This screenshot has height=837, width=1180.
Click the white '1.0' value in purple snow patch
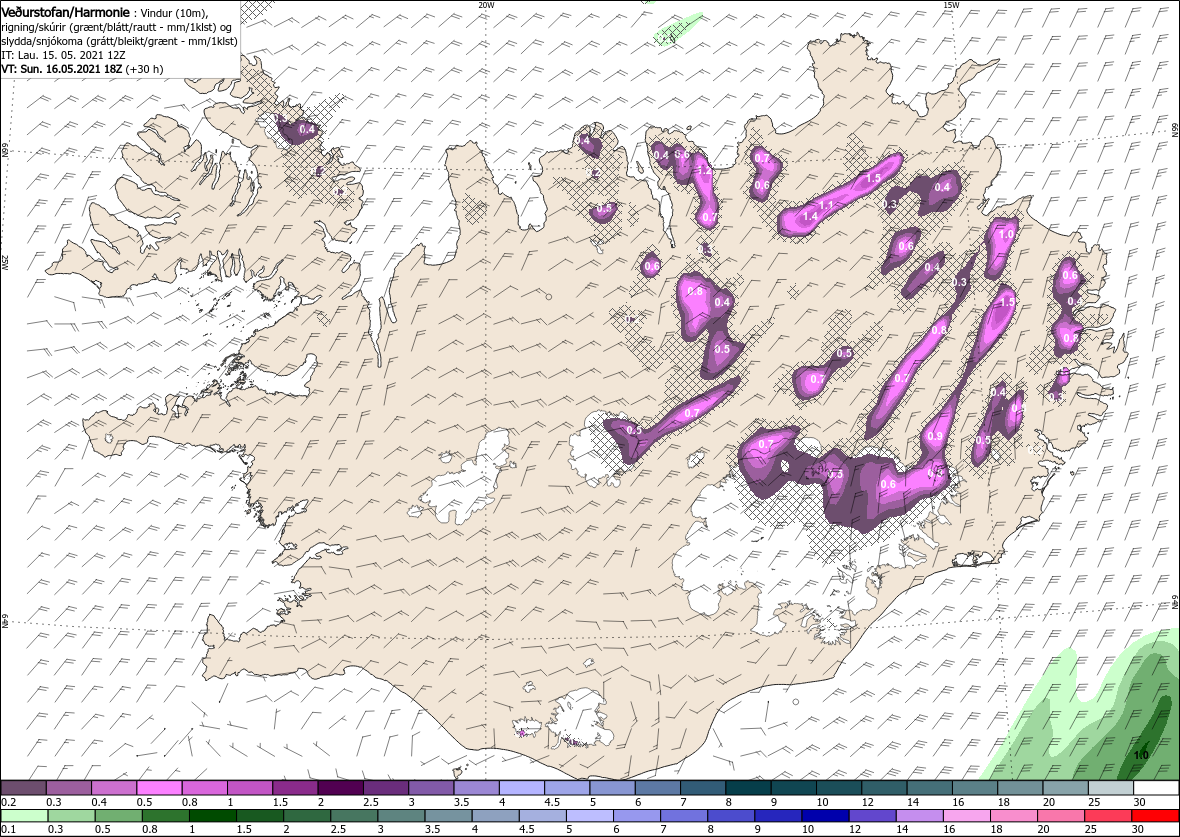click(x=1006, y=234)
